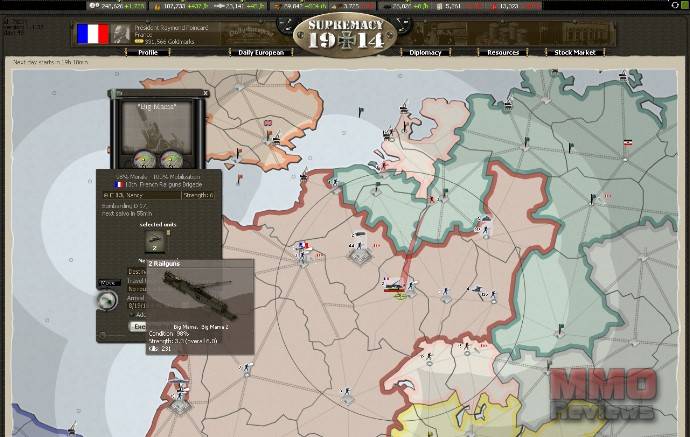The width and height of the screenshot is (690, 437).
Task: Close the Big Mama unit panel
Action: coord(206,93)
